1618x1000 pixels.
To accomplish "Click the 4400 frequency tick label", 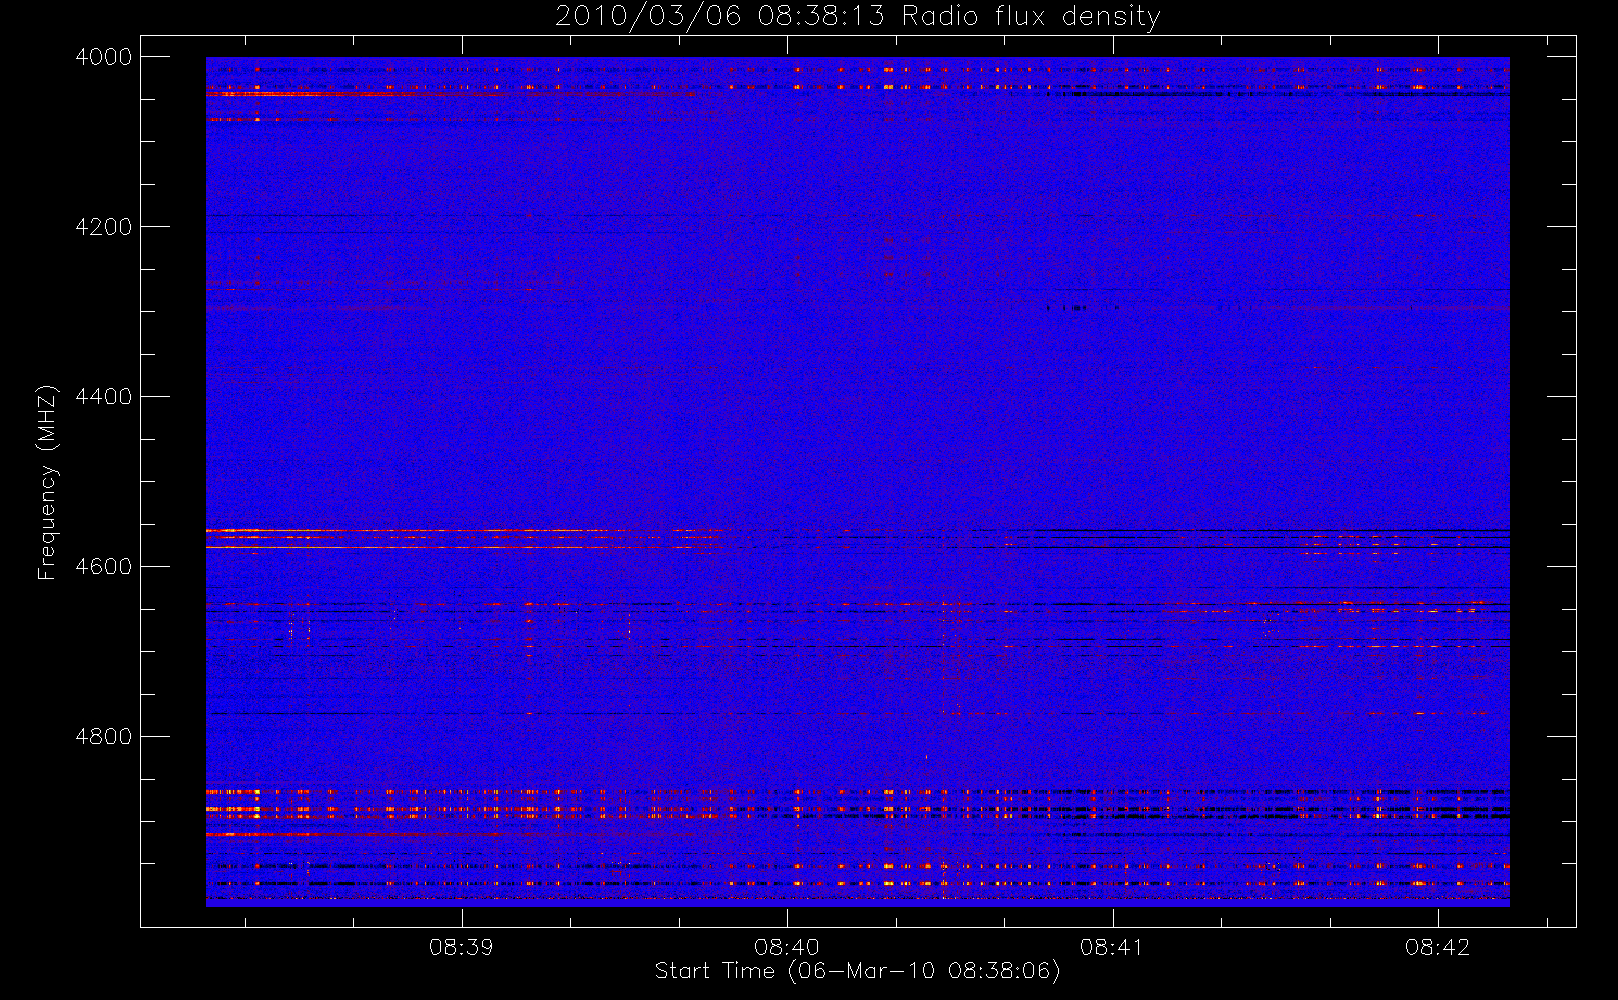I will tap(104, 397).
